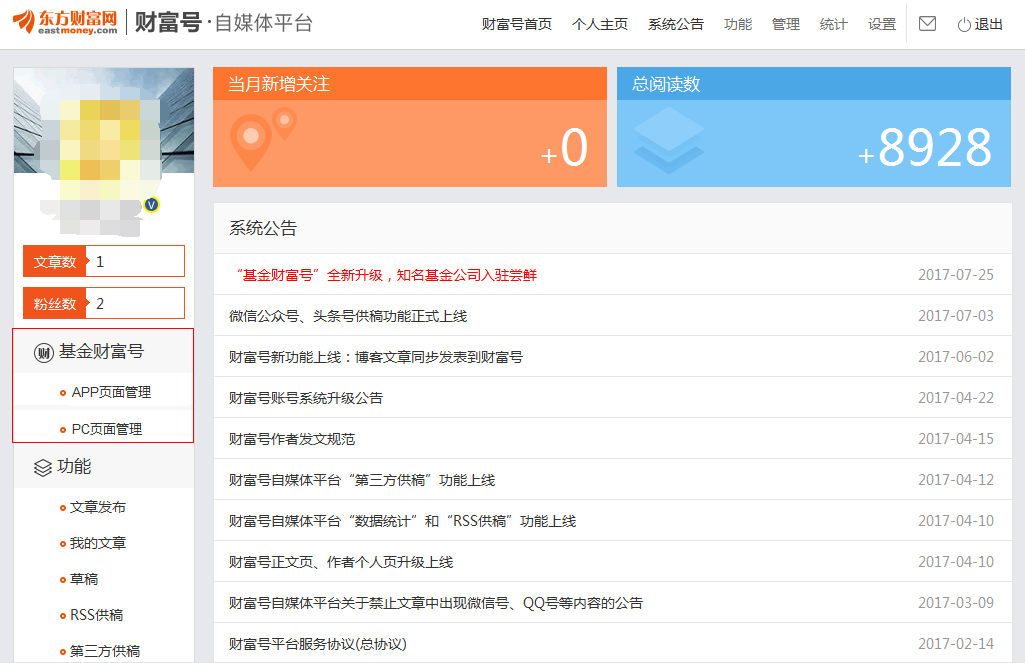
Task: Select 系统公告 in the top navigation
Action: click(676, 24)
